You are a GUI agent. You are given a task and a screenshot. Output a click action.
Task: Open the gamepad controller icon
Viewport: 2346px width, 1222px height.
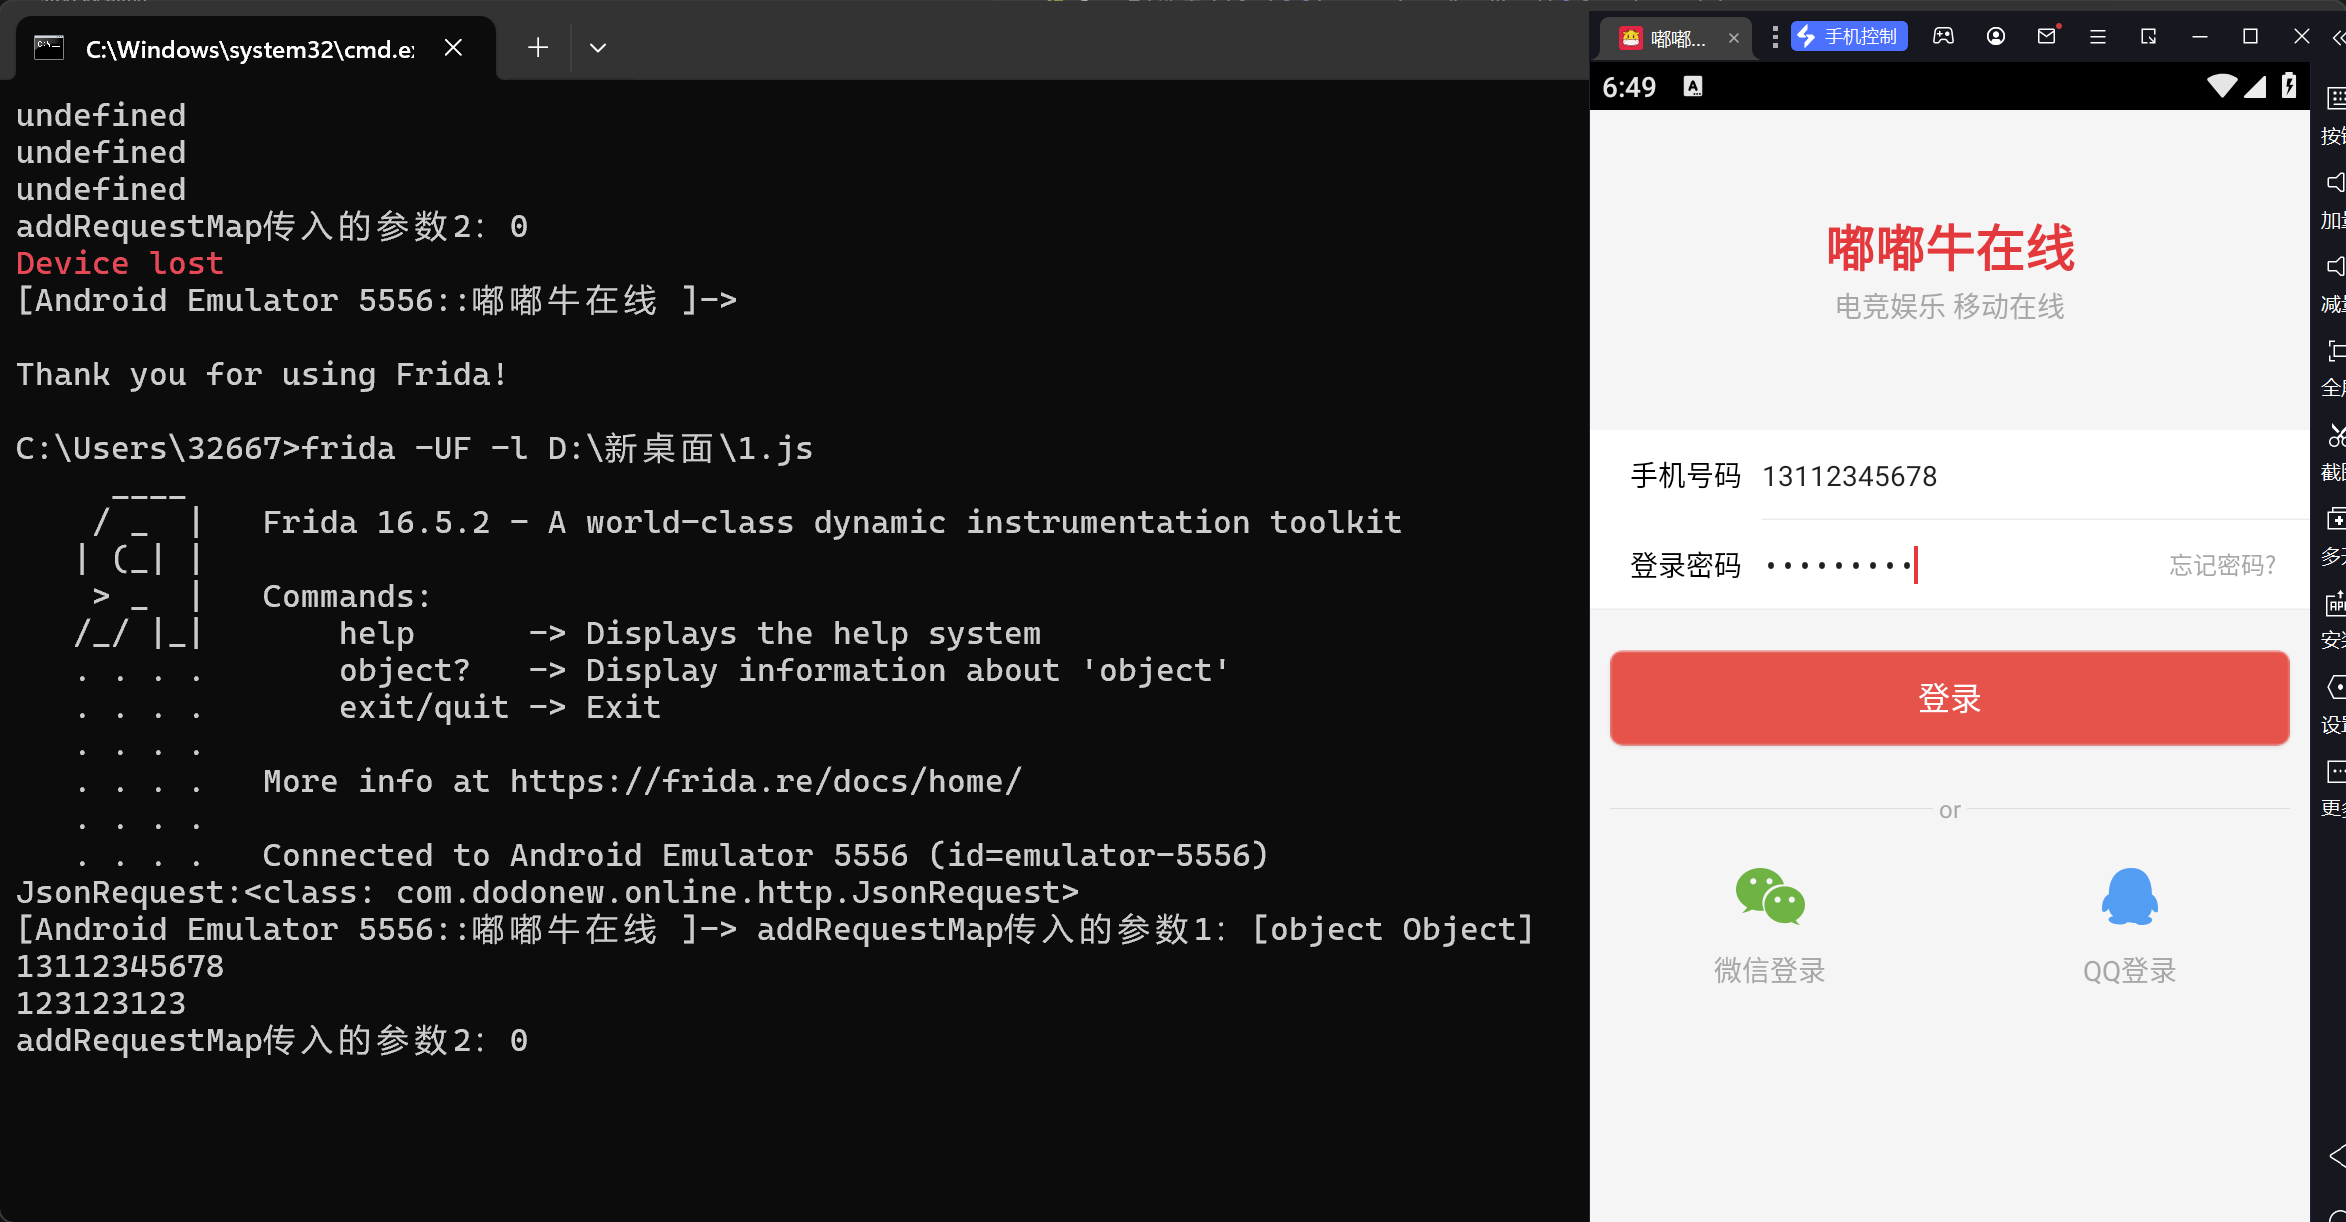(x=1943, y=37)
